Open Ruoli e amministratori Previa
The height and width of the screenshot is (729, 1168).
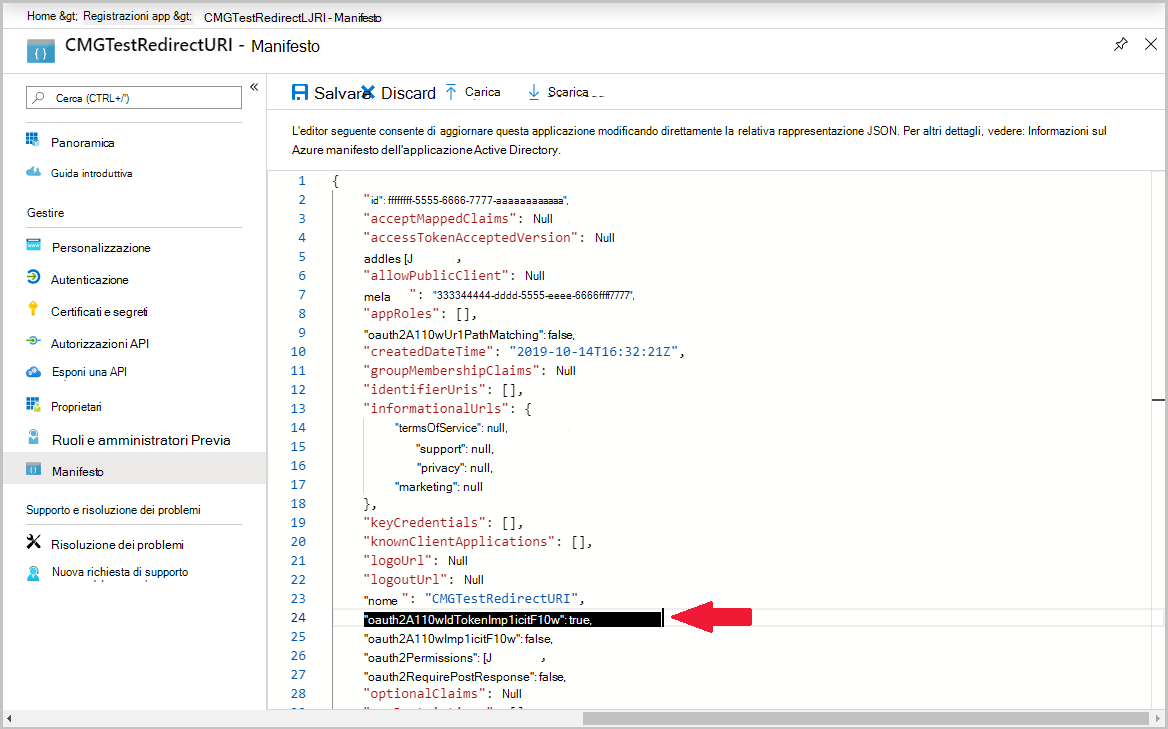141,440
